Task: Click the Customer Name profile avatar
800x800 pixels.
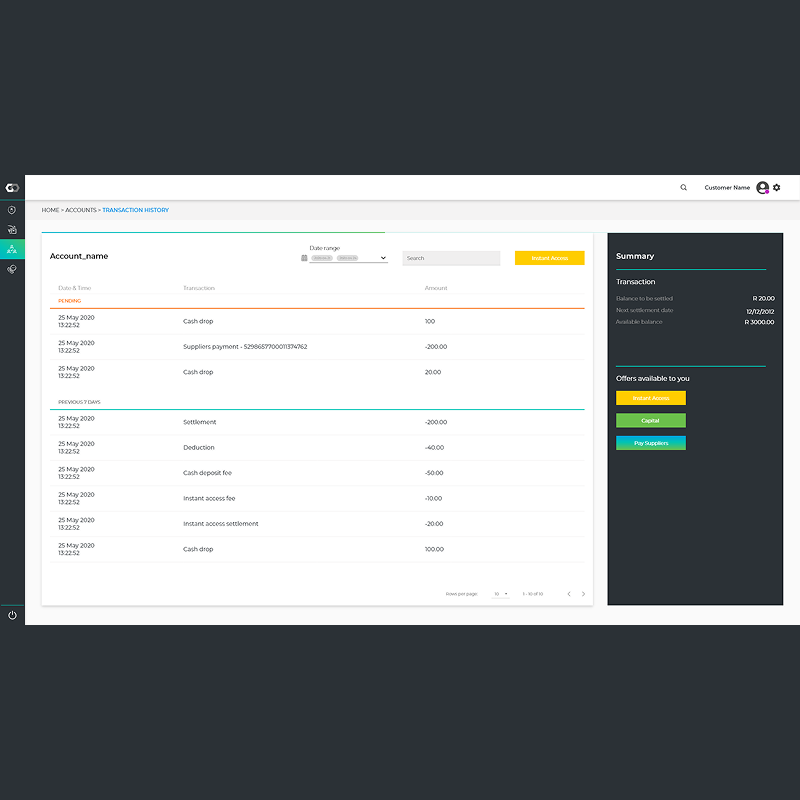Action: (x=762, y=188)
